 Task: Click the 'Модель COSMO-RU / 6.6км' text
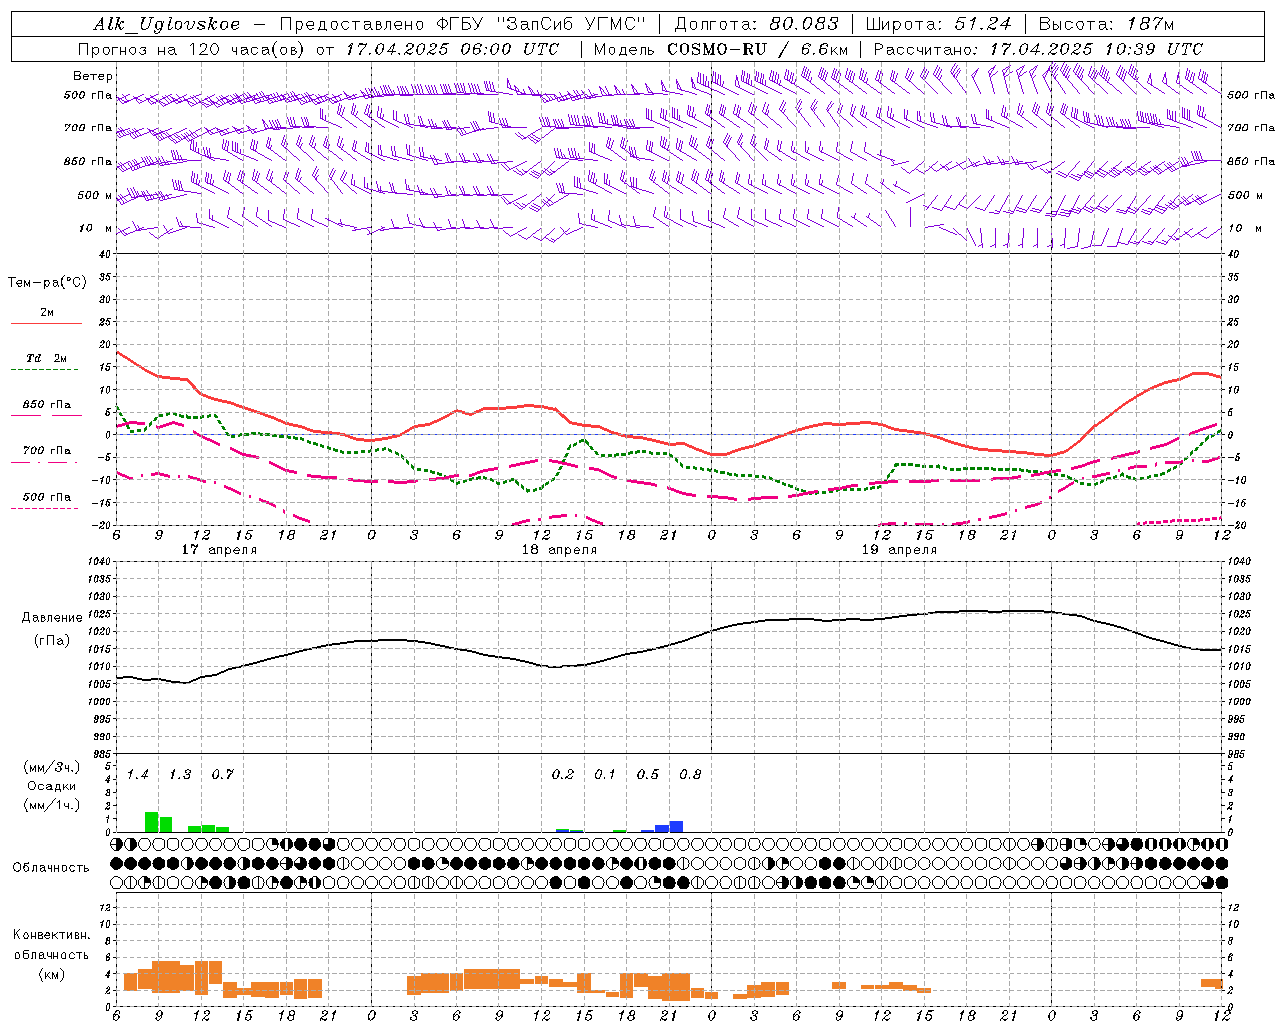pyautogui.click(x=721, y=49)
